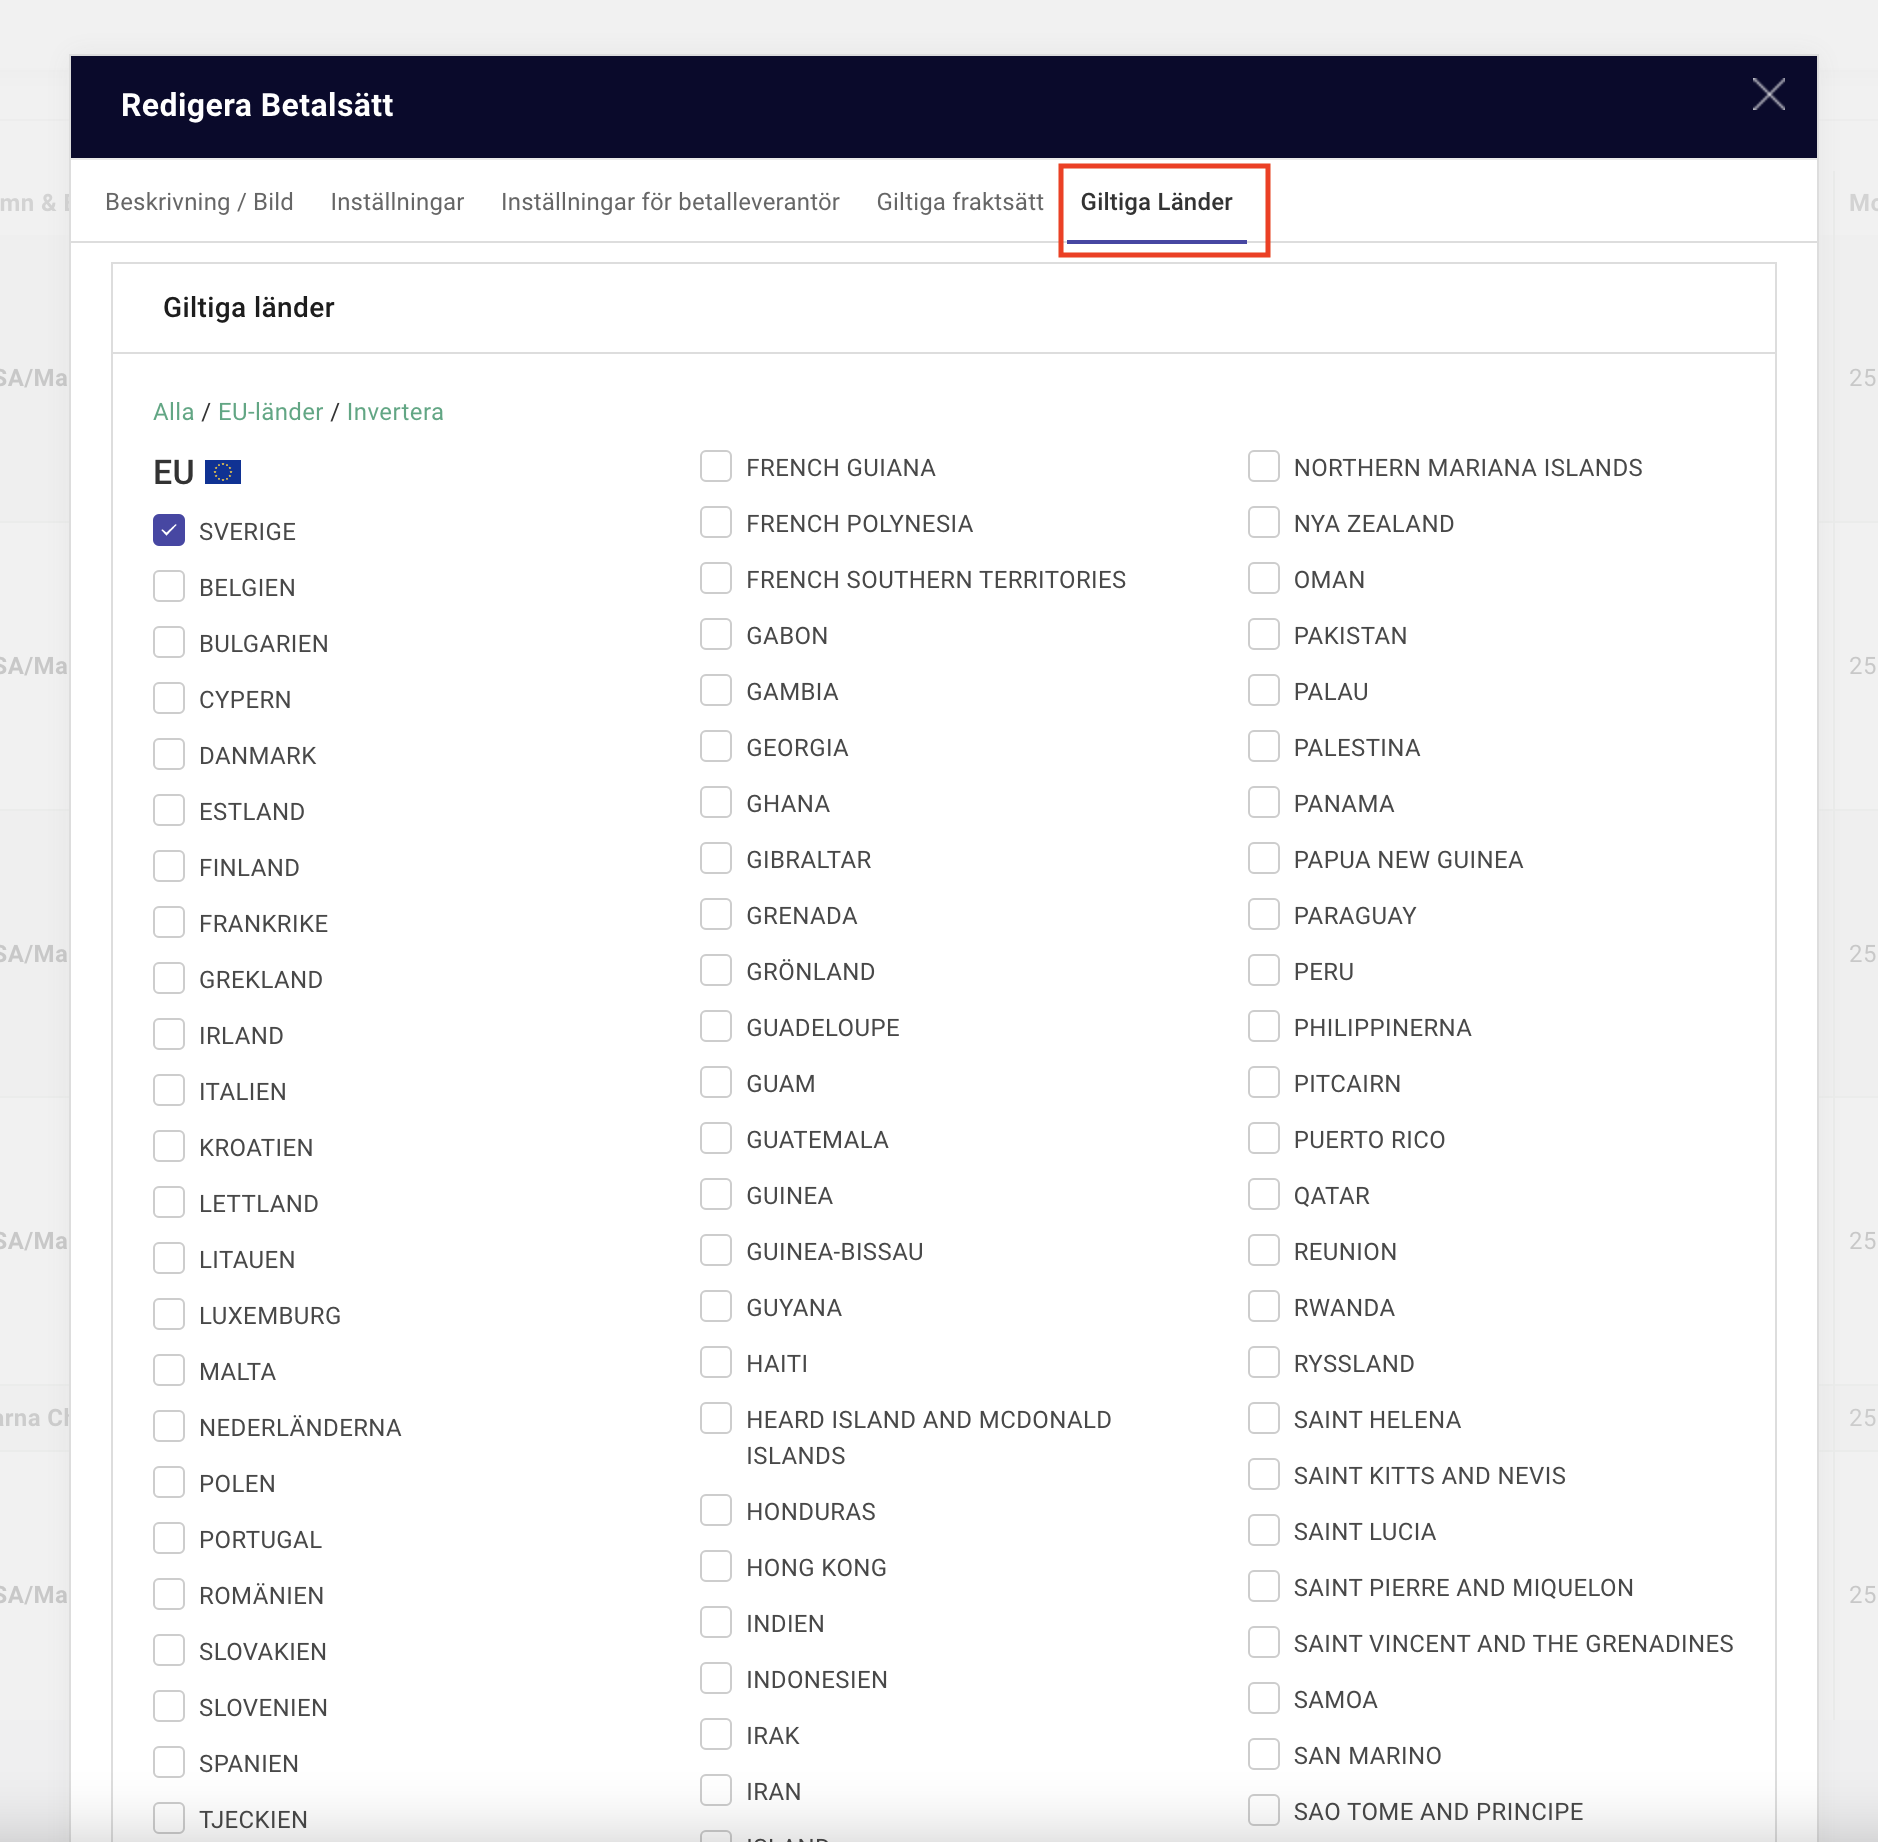This screenshot has height=1842, width=1878.
Task: Check the POLEN checkbox
Action: pyautogui.click(x=169, y=1483)
